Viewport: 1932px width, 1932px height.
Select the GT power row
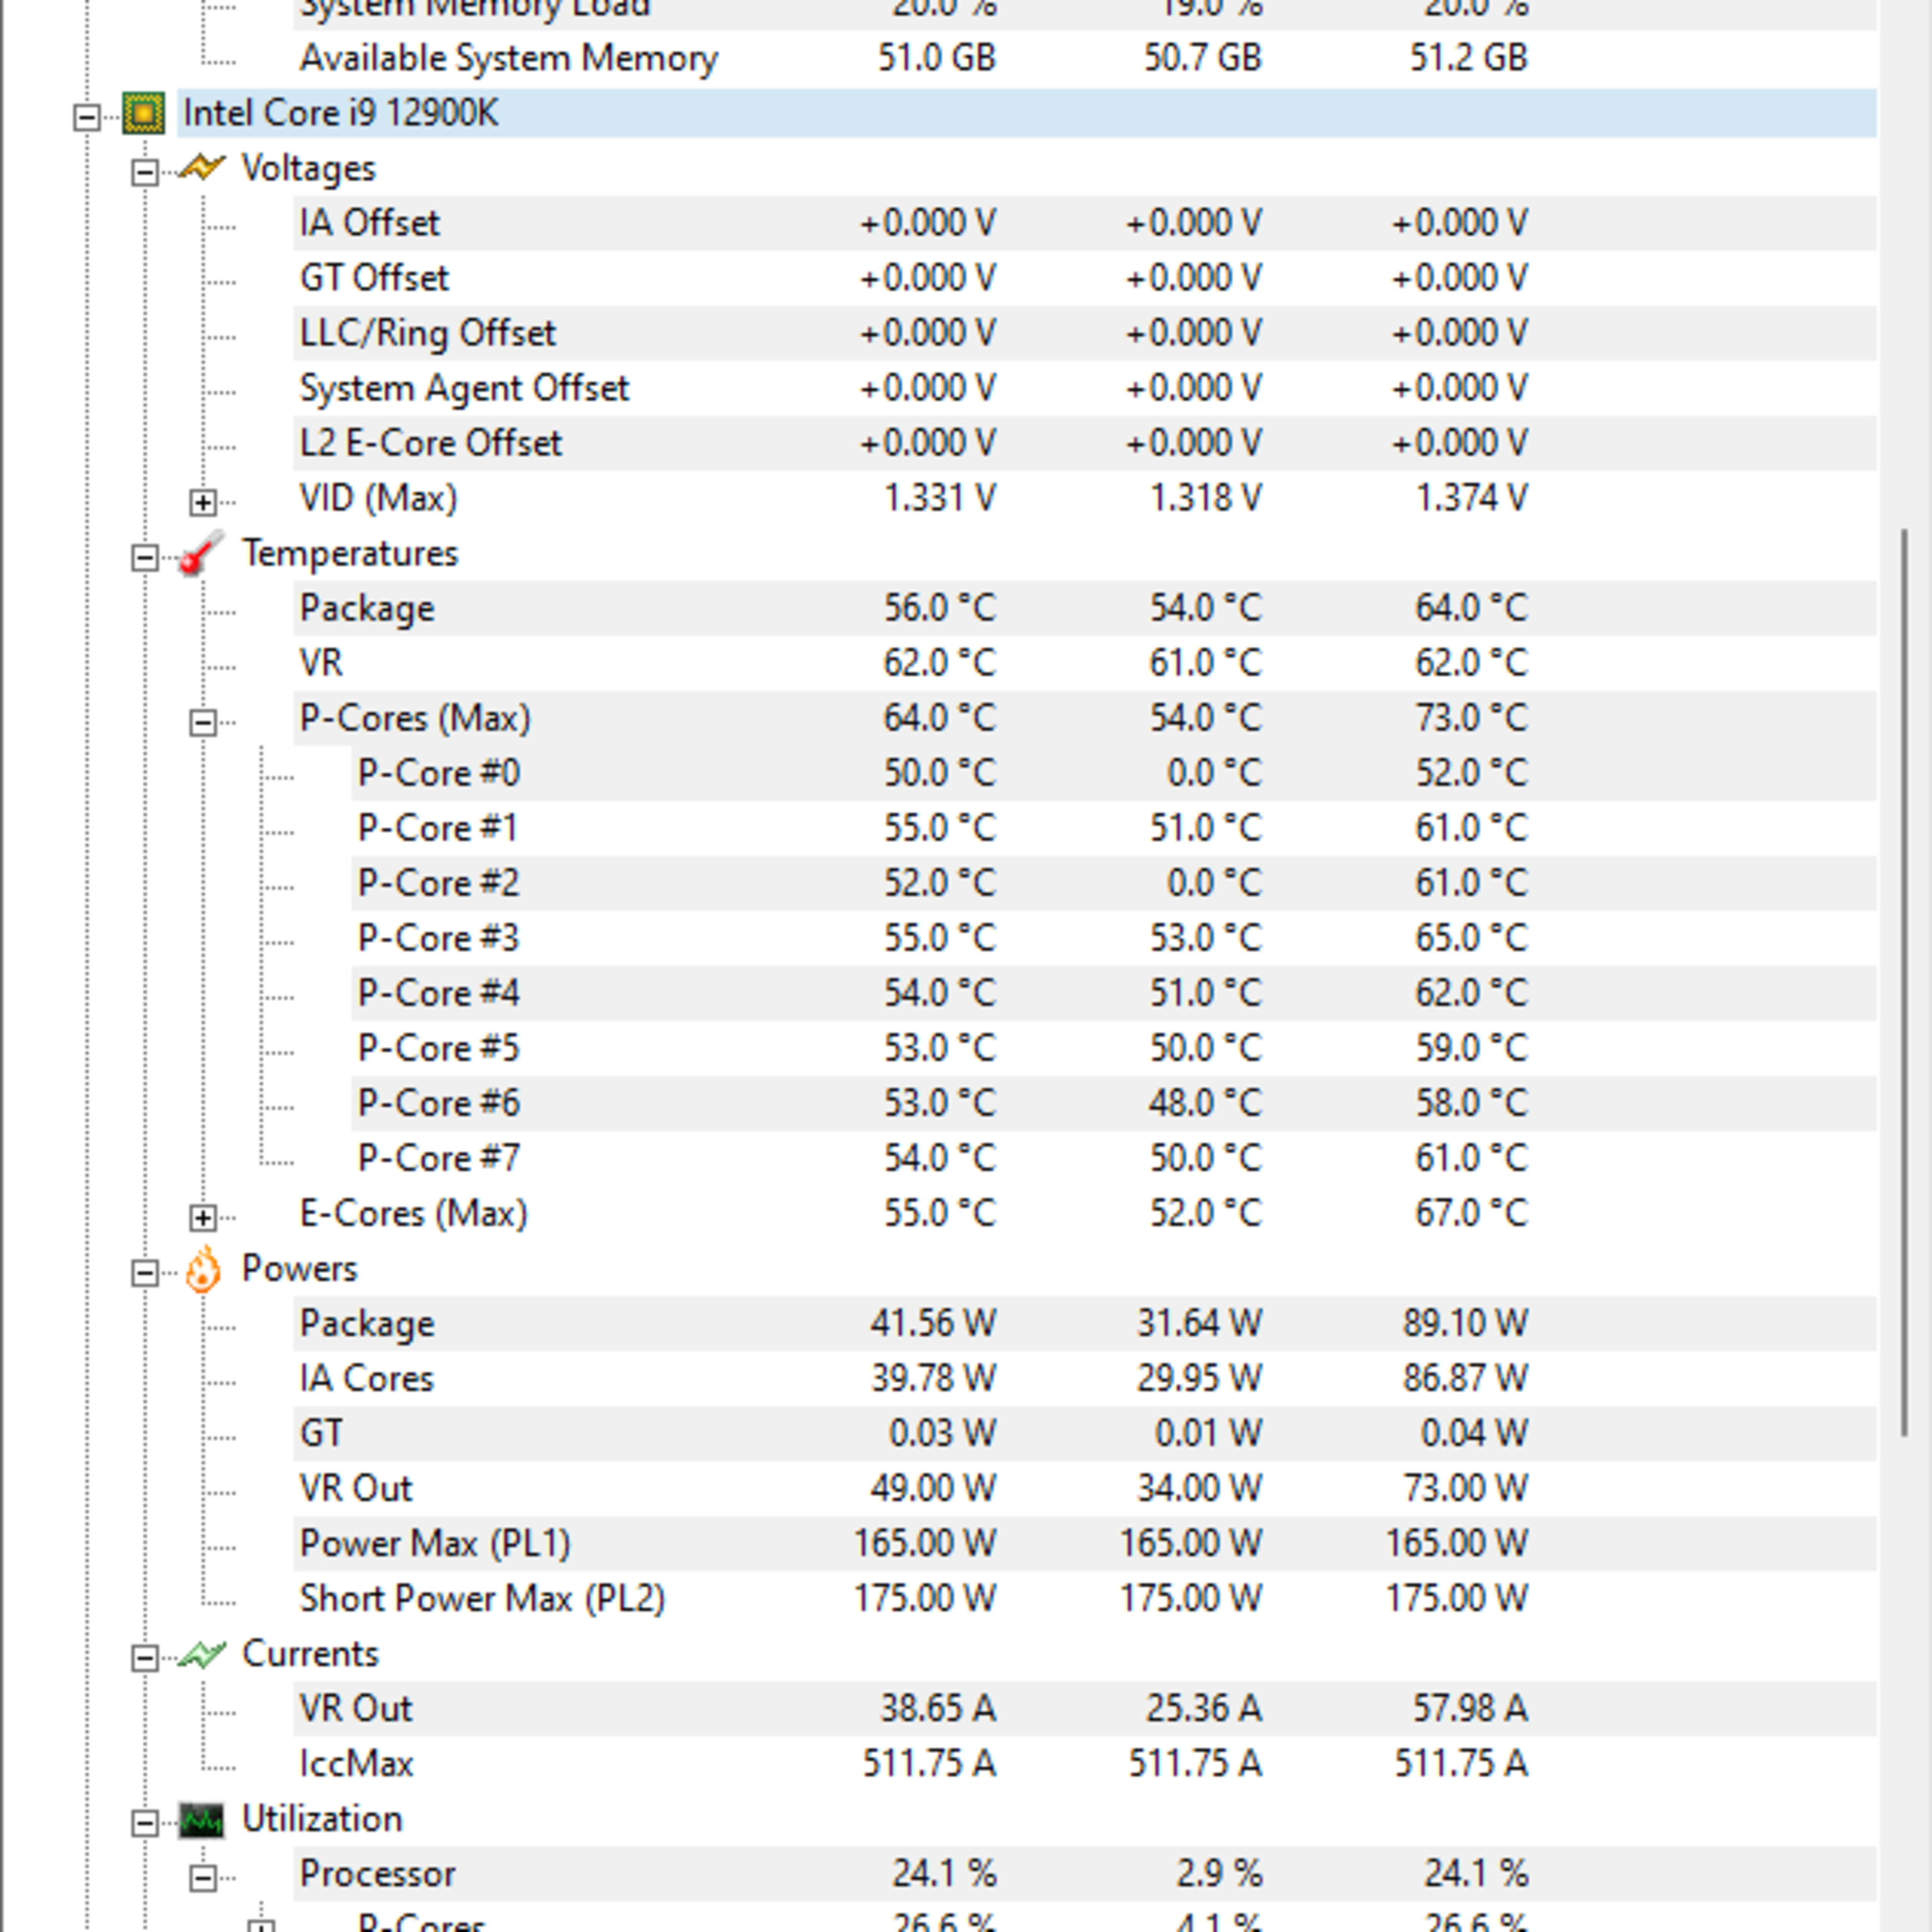pos(1084,1433)
